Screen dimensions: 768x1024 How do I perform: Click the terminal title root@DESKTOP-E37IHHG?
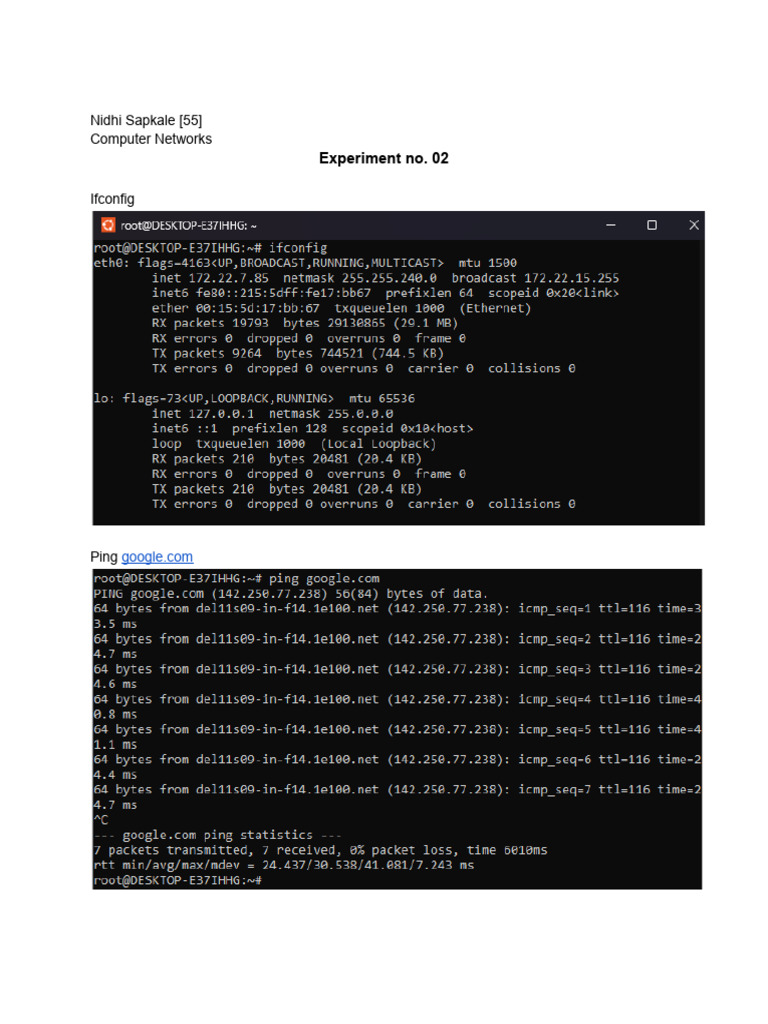[188, 225]
